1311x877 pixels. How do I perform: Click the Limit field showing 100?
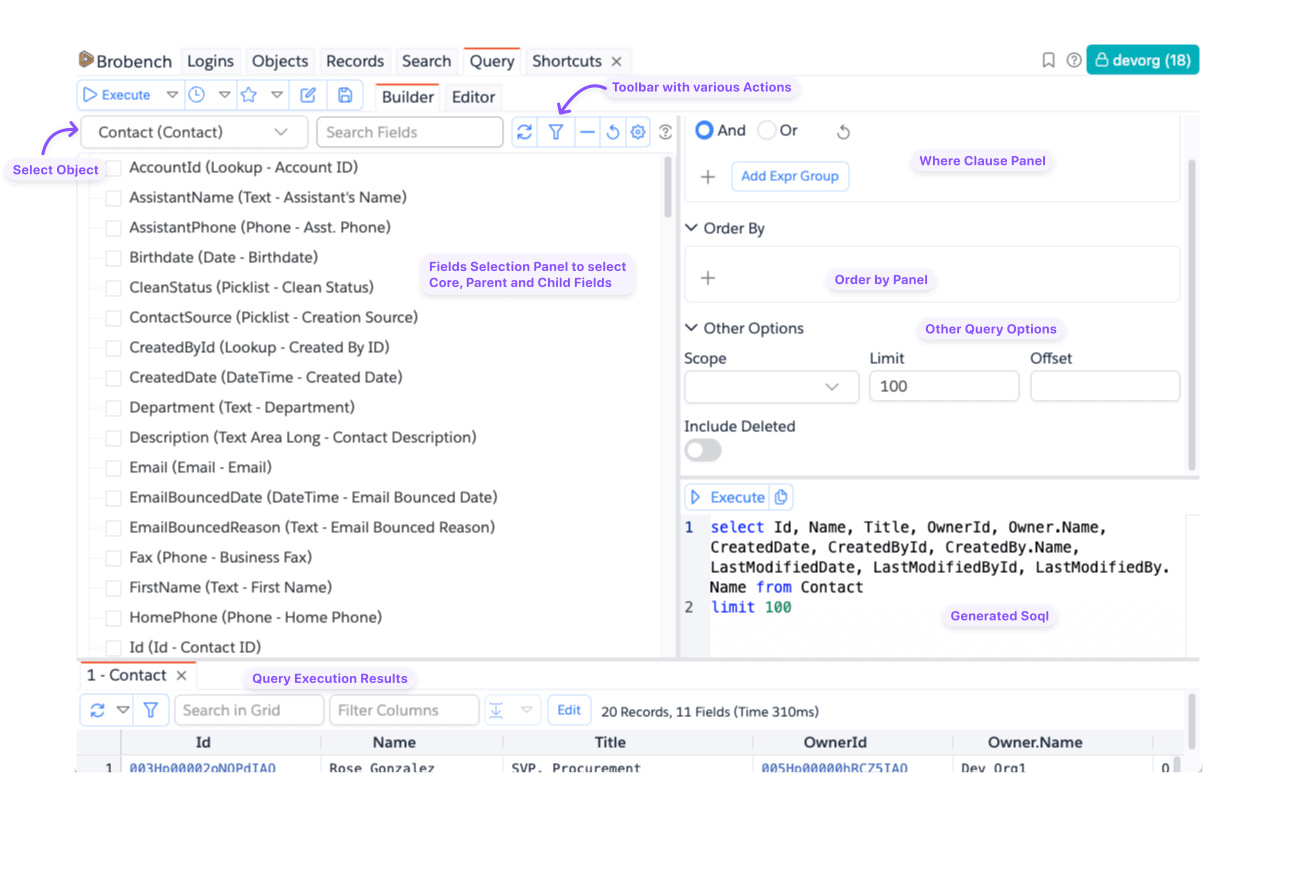coord(944,386)
